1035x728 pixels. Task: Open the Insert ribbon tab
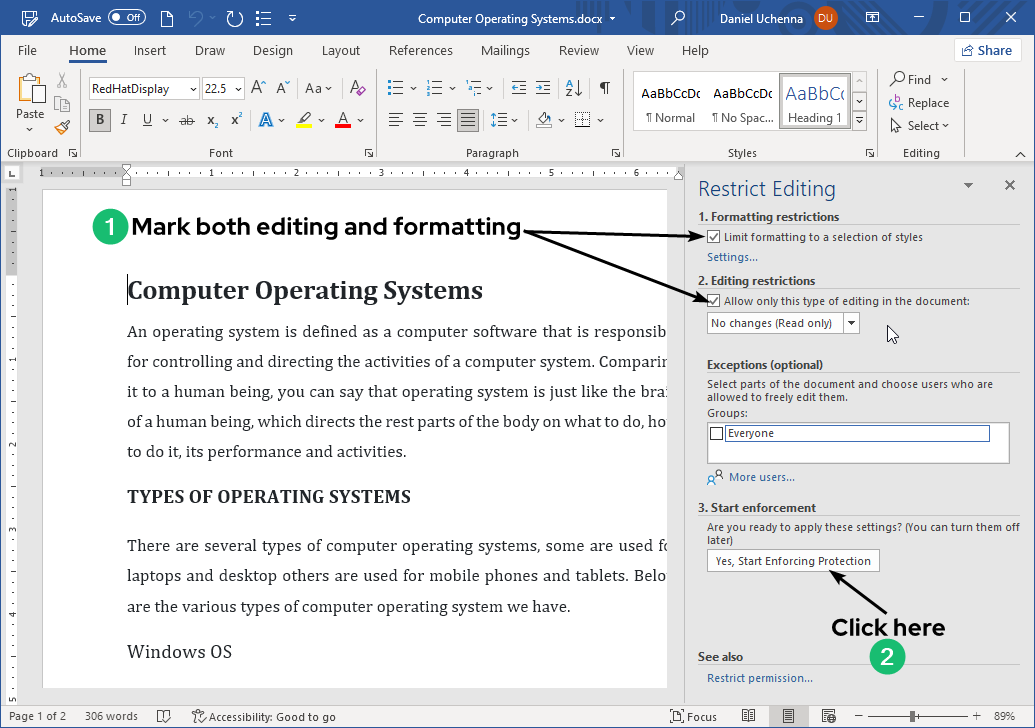149,50
